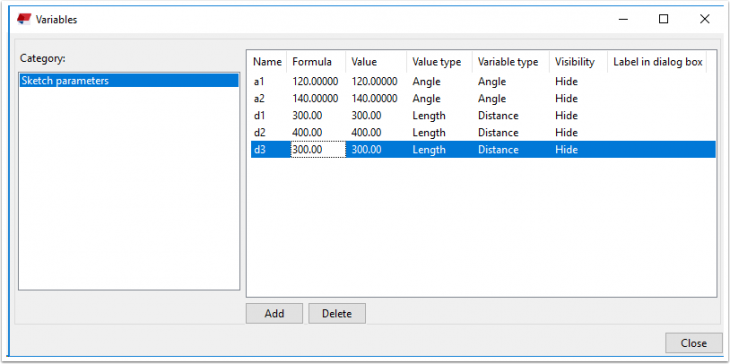Sort by the Name column header

tap(267, 62)
